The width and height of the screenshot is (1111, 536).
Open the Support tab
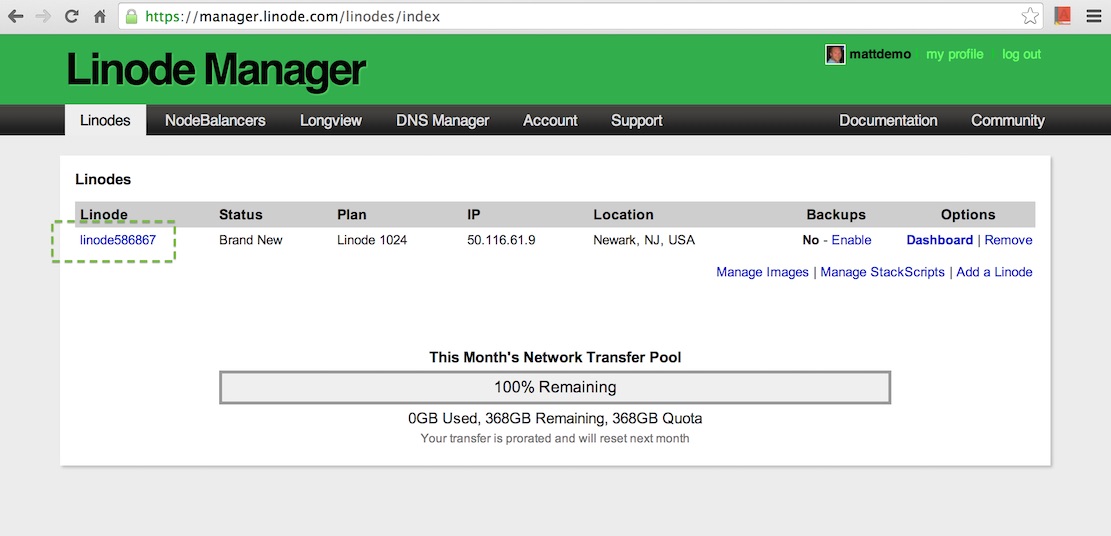637,121
